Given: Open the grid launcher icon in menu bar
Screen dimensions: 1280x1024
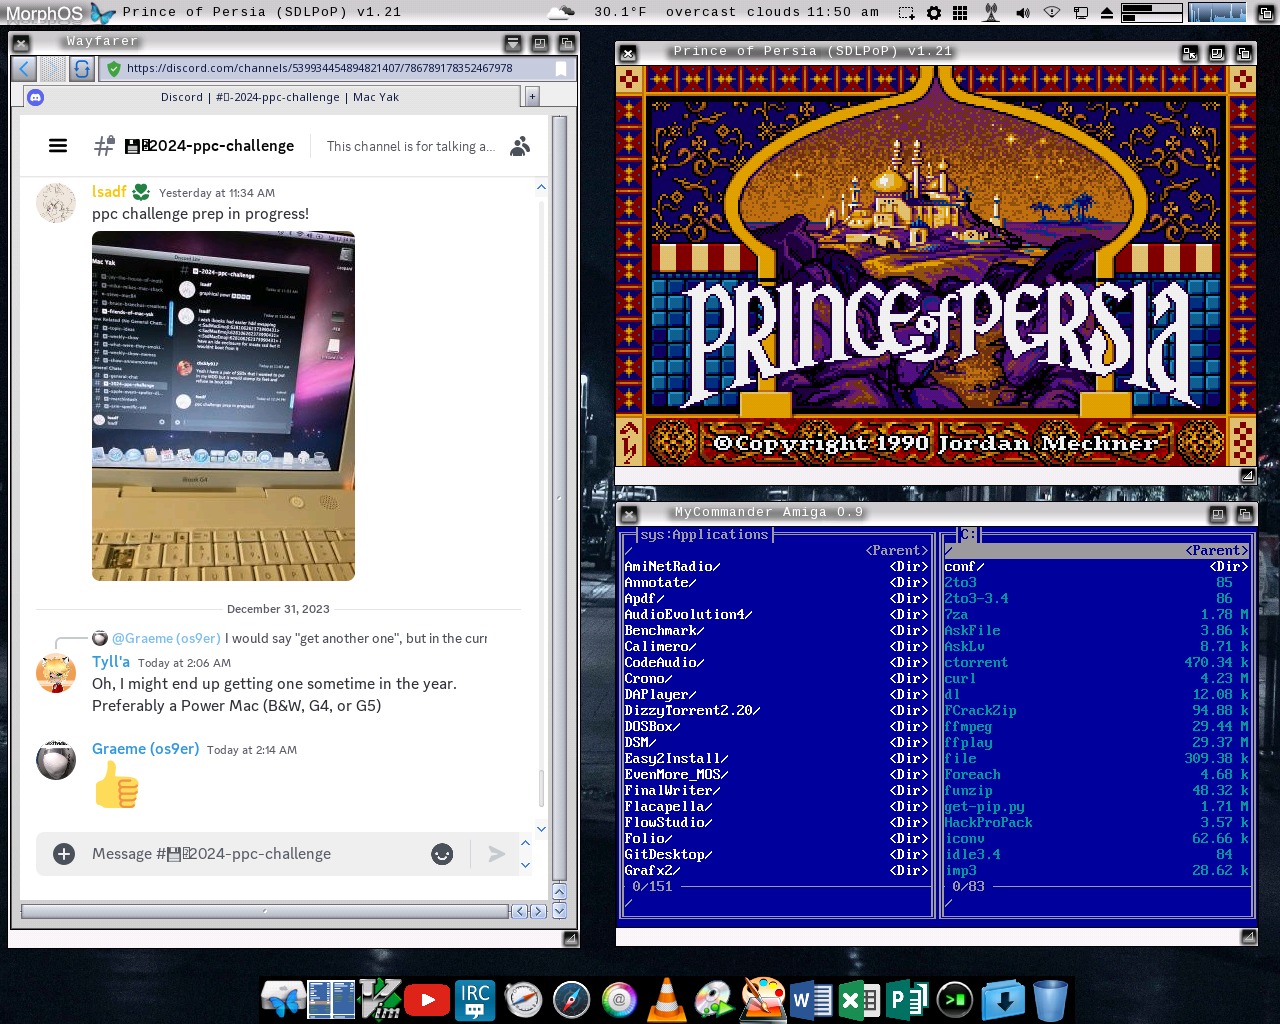Looking at the screenshot, I should pos(960,13).
